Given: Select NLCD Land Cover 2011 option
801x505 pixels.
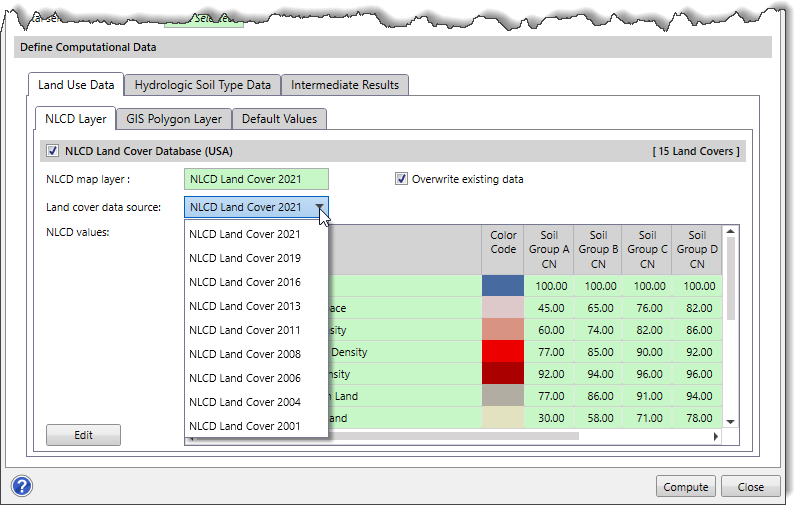Looking at the screenshot, I should [x=256, y=330].
